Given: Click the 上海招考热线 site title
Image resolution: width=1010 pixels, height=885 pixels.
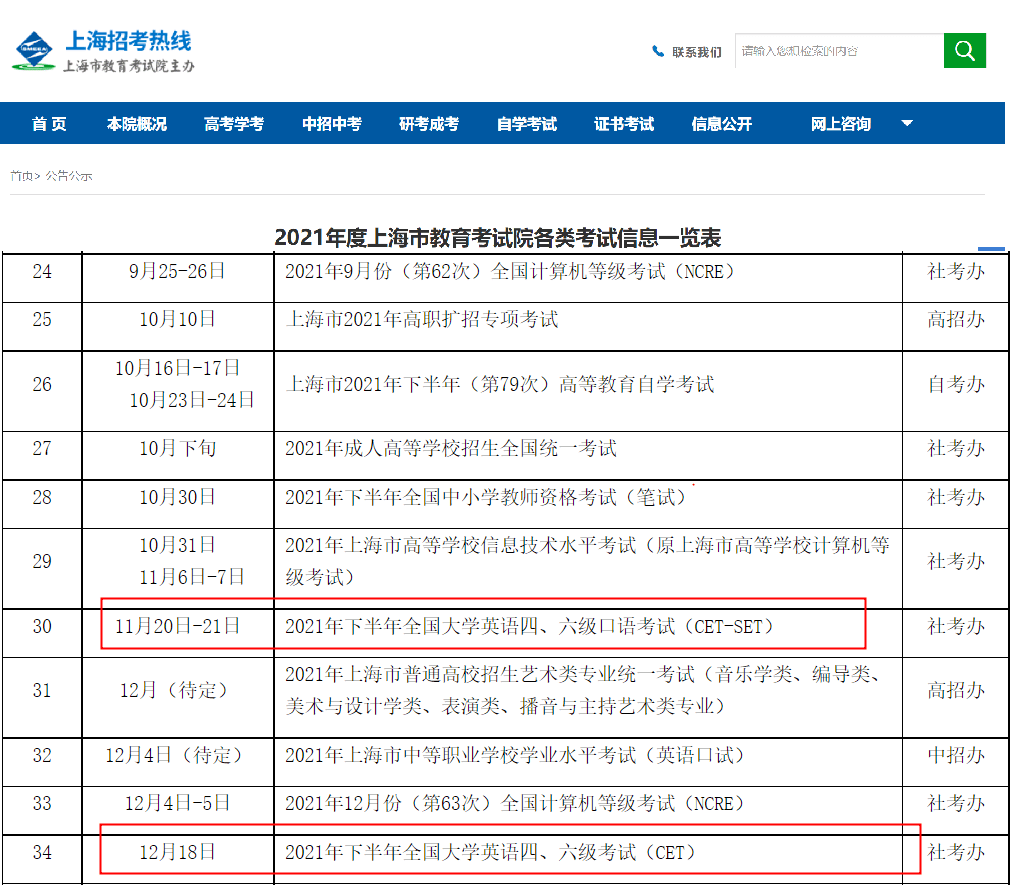Looking at the screenshot, I should coord(128,41).
